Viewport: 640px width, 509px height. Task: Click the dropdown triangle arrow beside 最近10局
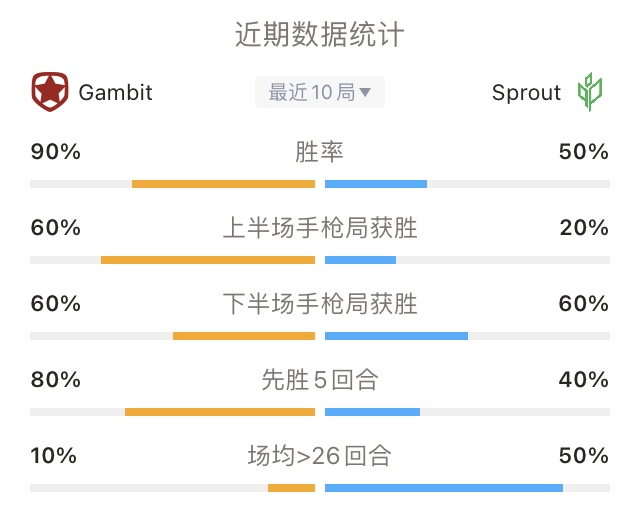(364, 92)
